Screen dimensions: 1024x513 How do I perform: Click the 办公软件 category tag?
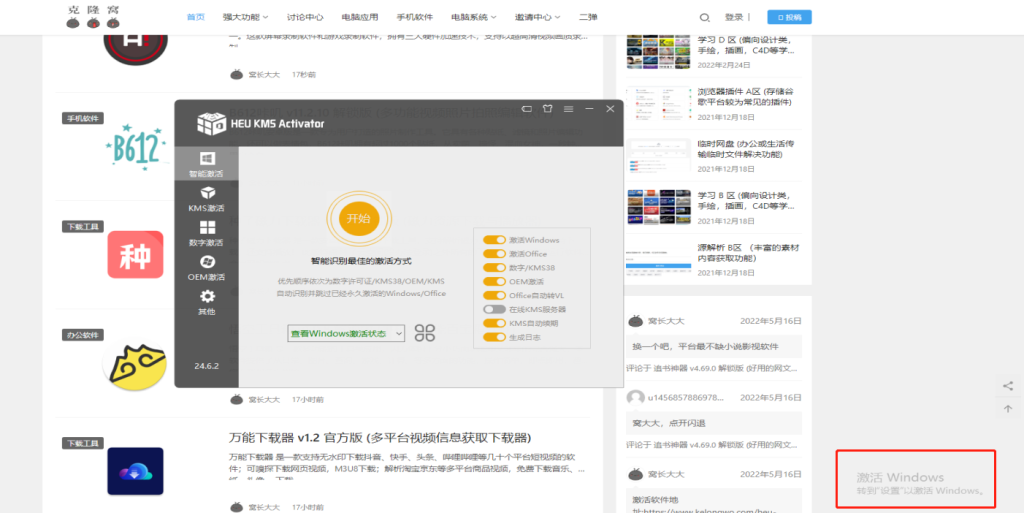(x=83, y=335)
